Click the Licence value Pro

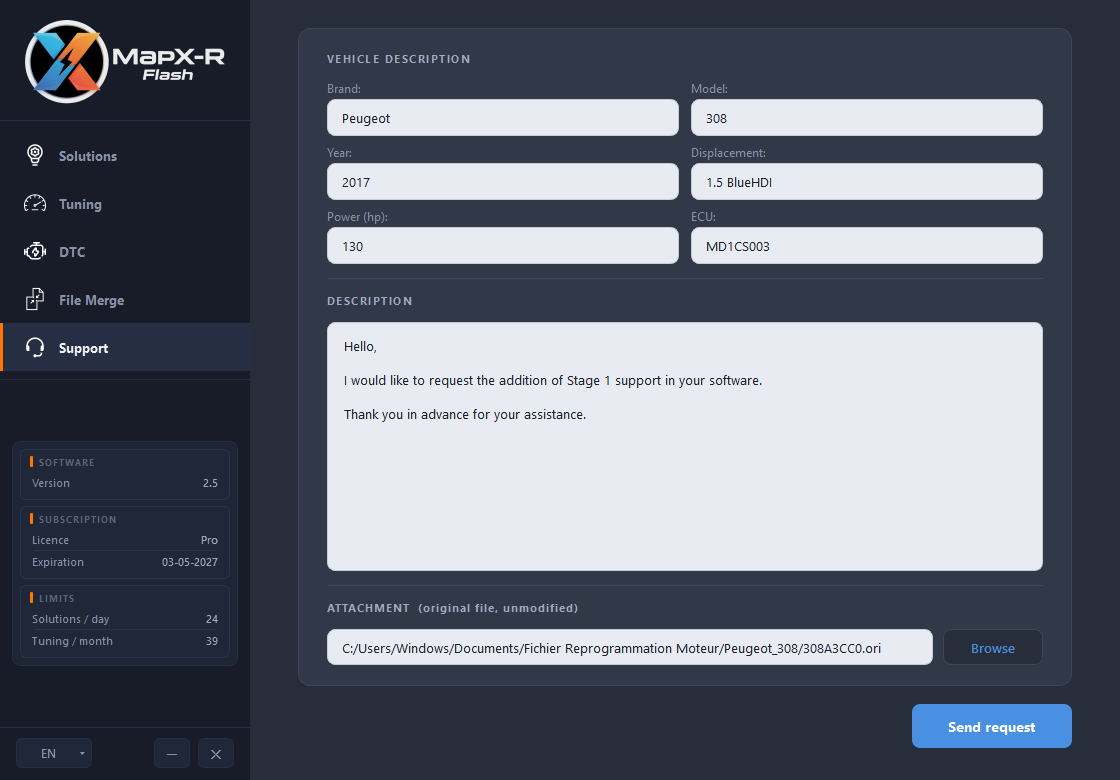[x=209, y=540]
